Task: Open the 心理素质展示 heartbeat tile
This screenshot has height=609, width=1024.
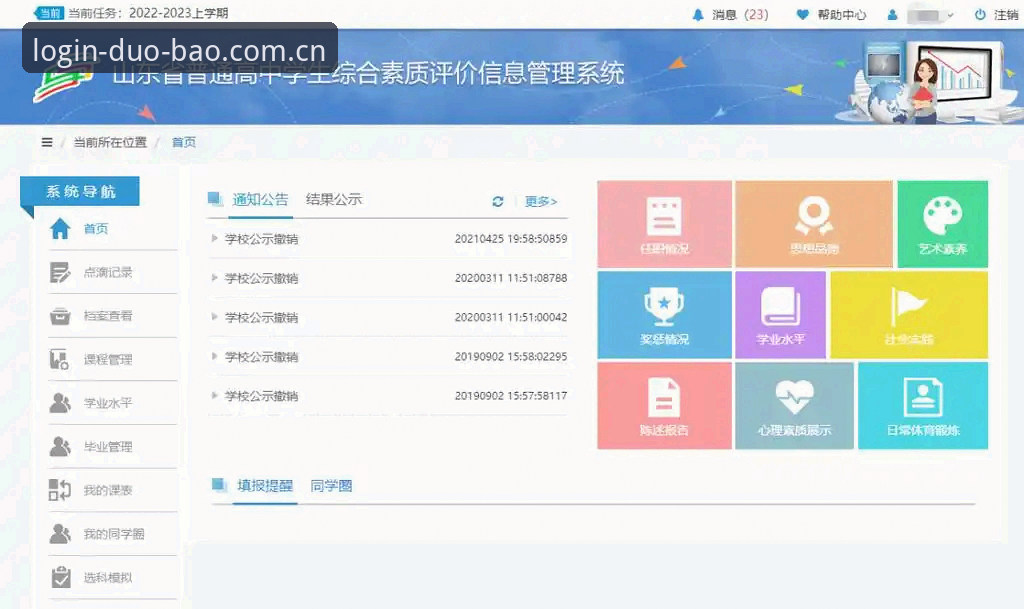Action: [x=794, y=405]
